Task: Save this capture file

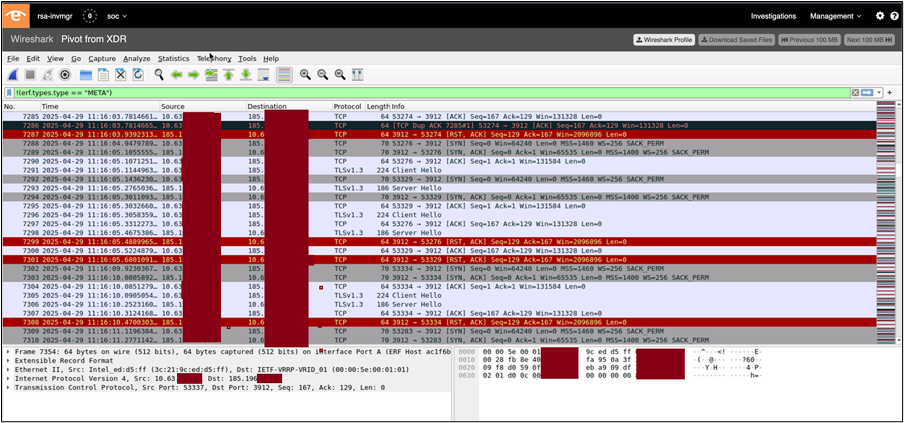Action: tap(103, 74)
